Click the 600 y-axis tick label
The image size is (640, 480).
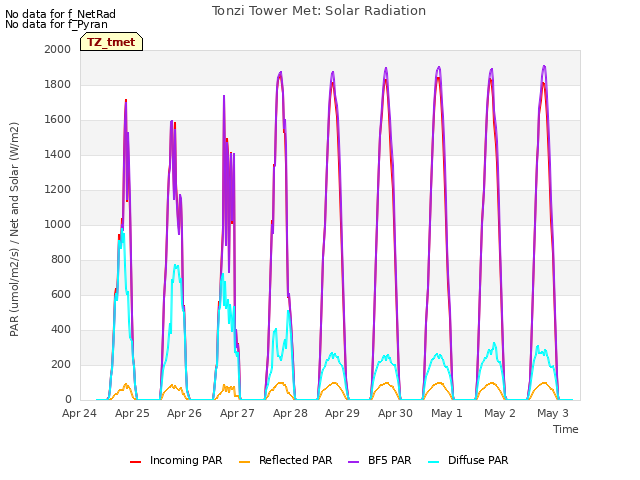(x=61, y=295)
